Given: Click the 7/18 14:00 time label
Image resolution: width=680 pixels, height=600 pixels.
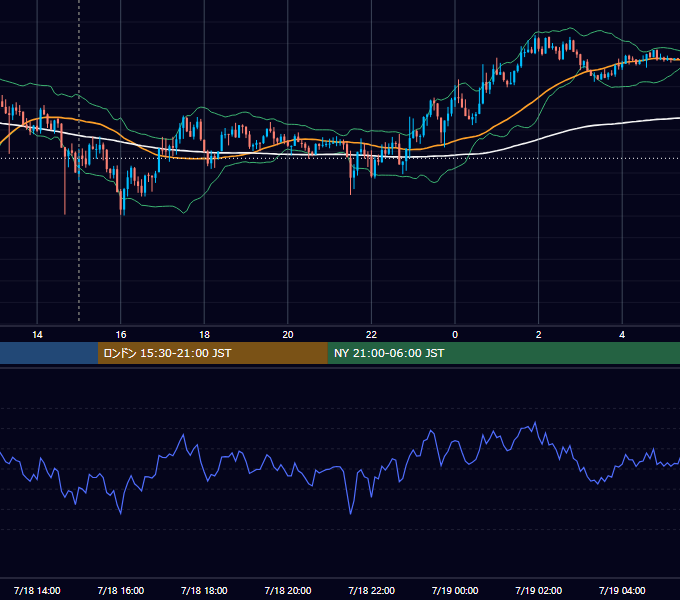Looking at the screenshot, I should coord(37,590).
